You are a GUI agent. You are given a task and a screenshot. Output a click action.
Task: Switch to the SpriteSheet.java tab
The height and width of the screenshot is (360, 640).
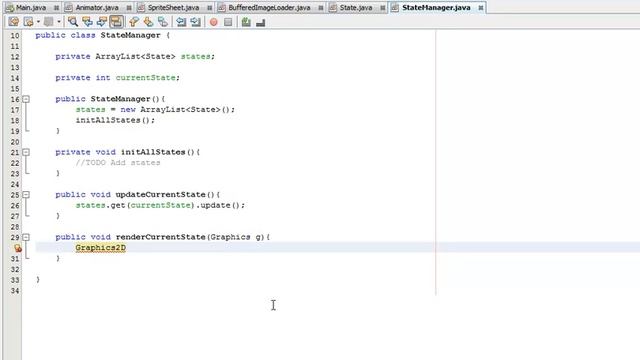[173, 8]
